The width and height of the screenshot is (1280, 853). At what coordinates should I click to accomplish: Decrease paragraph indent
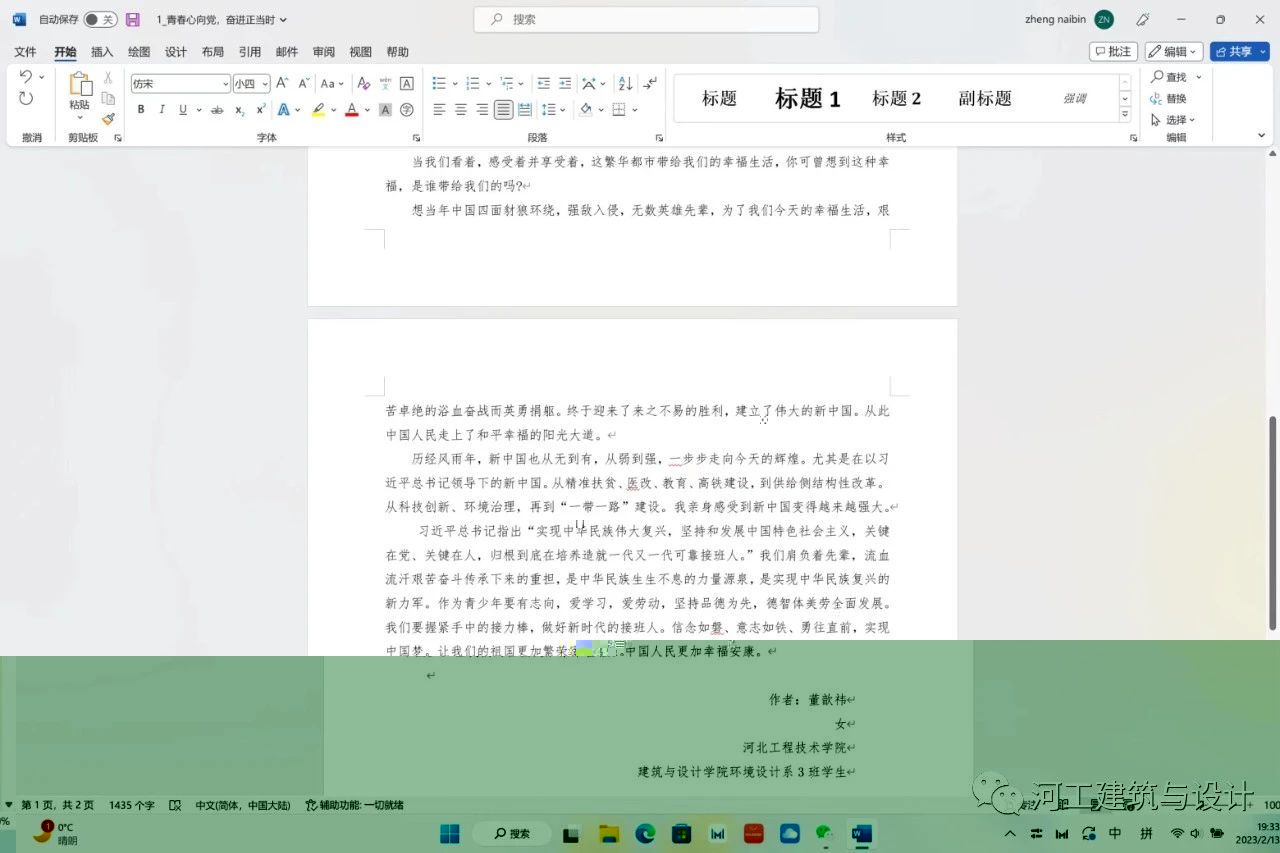tap(543, 84)
